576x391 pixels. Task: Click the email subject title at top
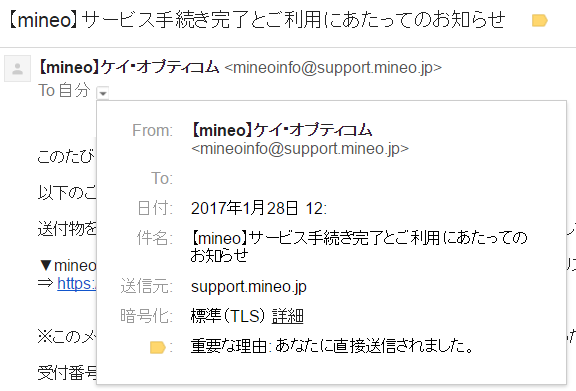(x=256, y=20)
